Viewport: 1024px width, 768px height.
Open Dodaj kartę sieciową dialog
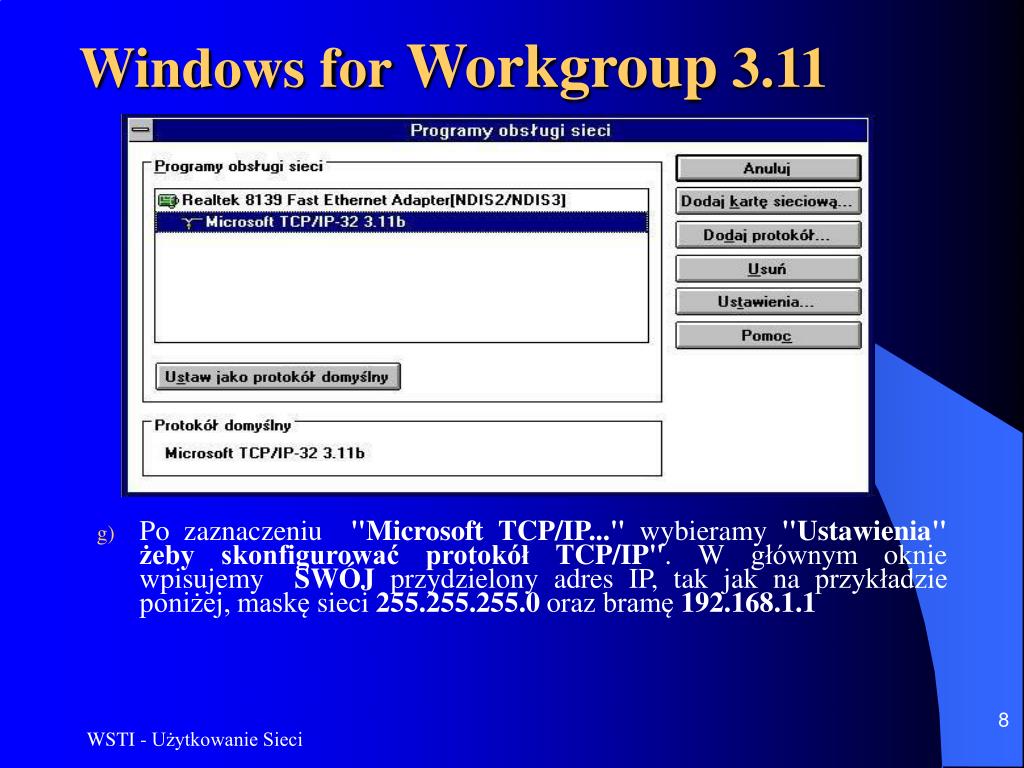(768, 201)
